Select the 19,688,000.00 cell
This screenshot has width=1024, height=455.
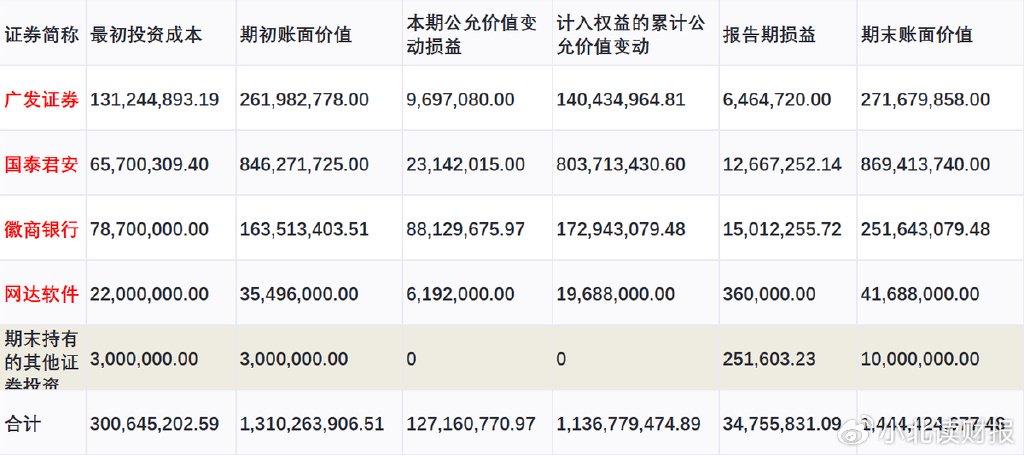615,294
